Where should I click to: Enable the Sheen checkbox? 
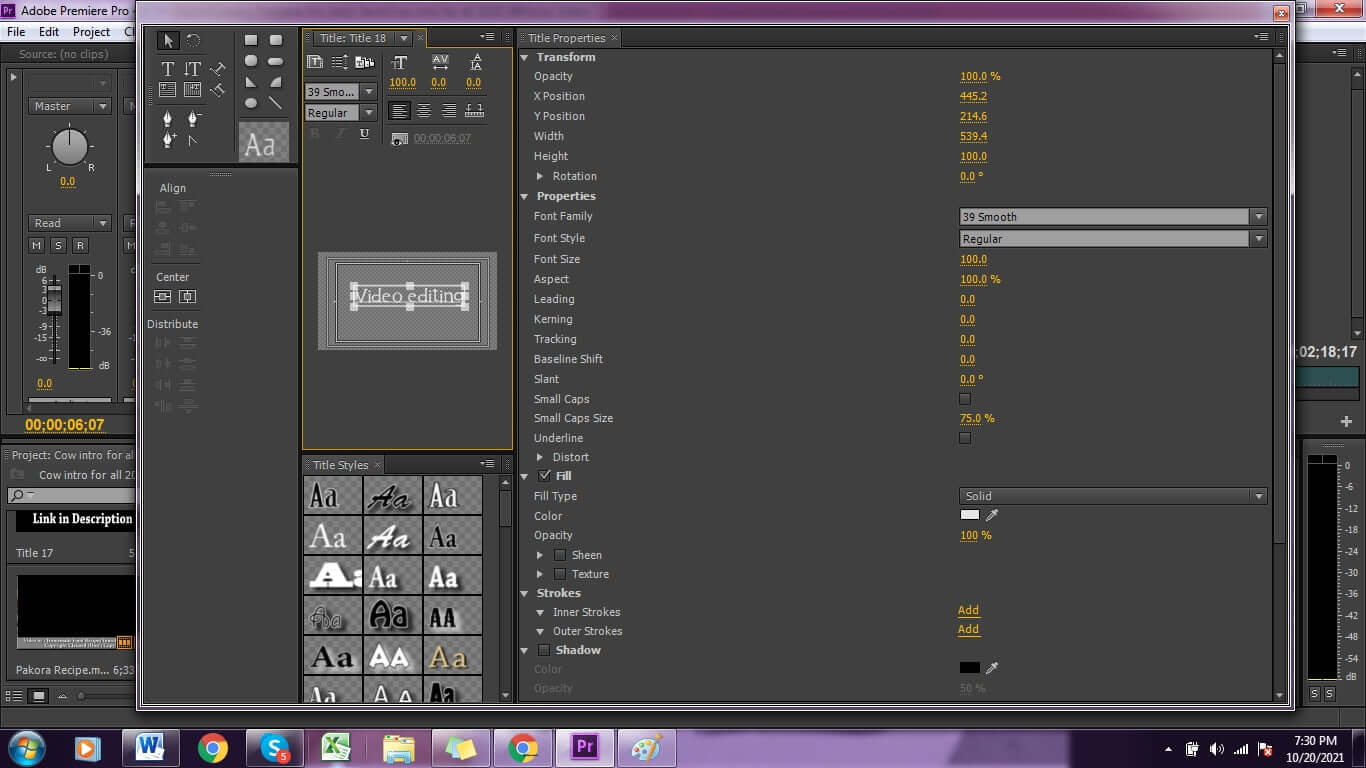(x=560, y=555)
